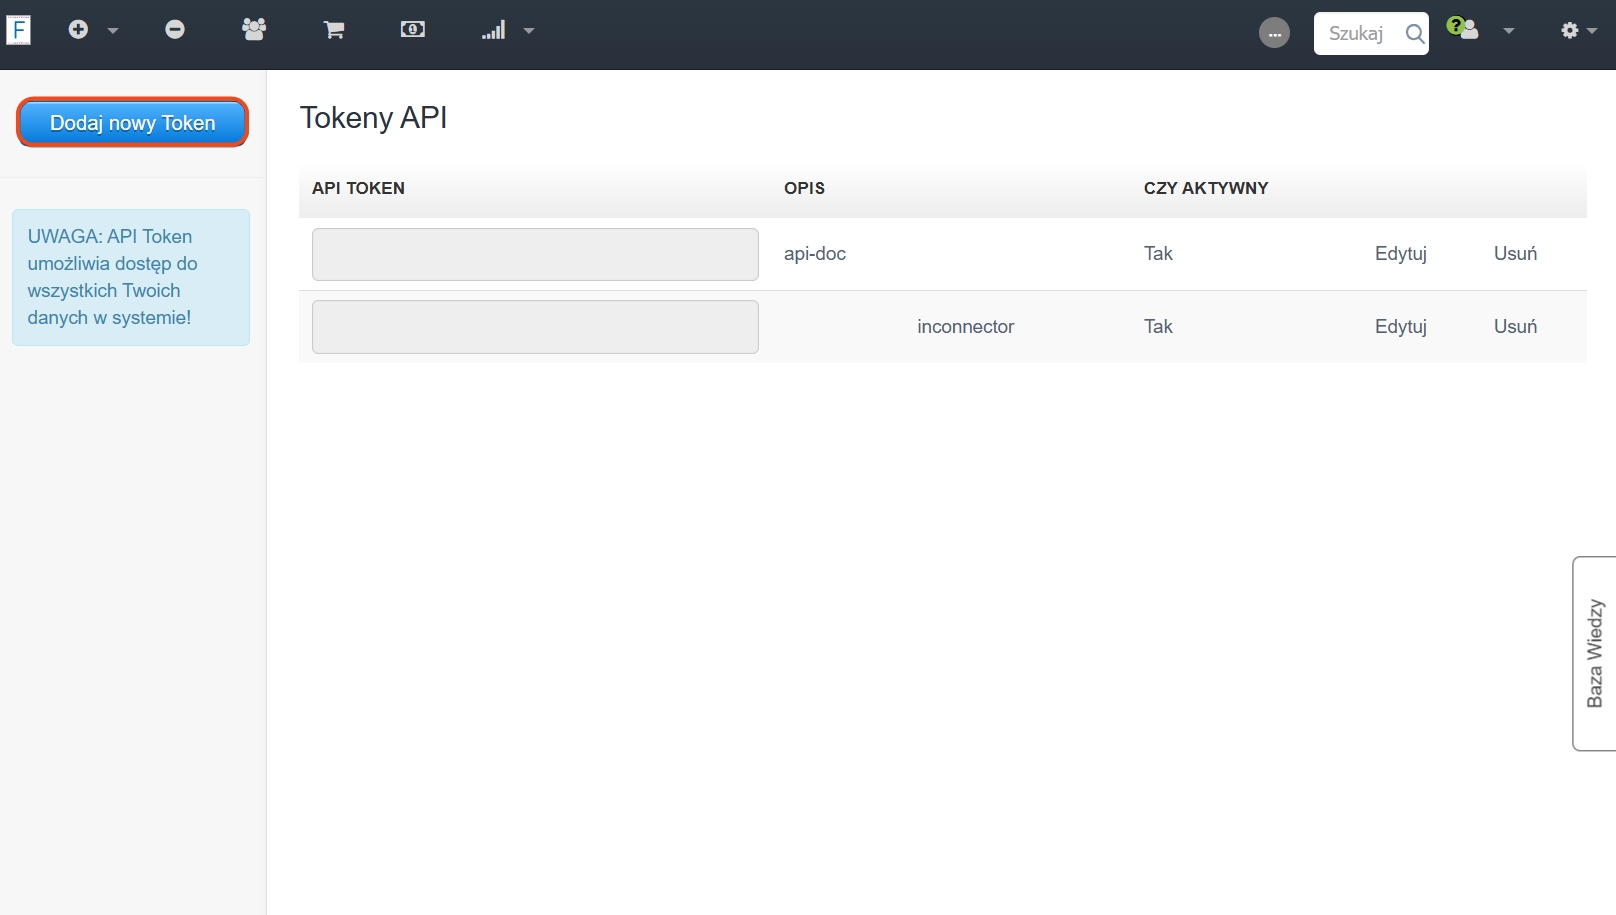The height and width of the screenshot is (915, 1616).
Task: Click Usuń for the inconnector token
Action: tap(1515, 327)
